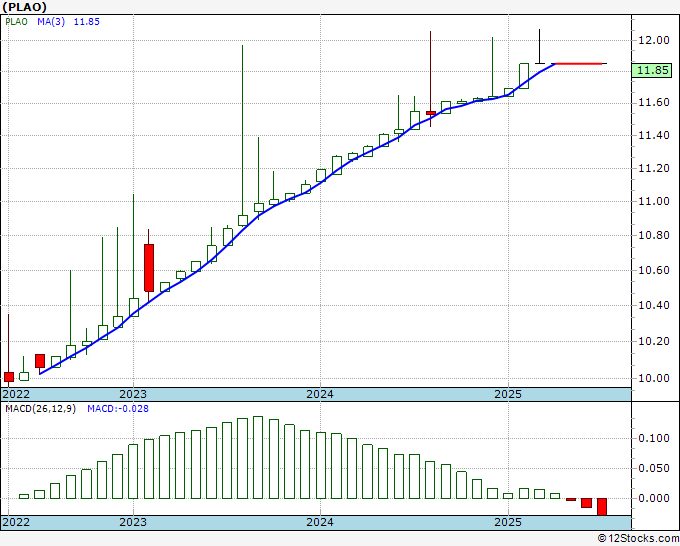Click the MACD:-0.028 value label
The width and height of the screenshot is (680, 546).
pyautogui.click(x=118, y=409)
